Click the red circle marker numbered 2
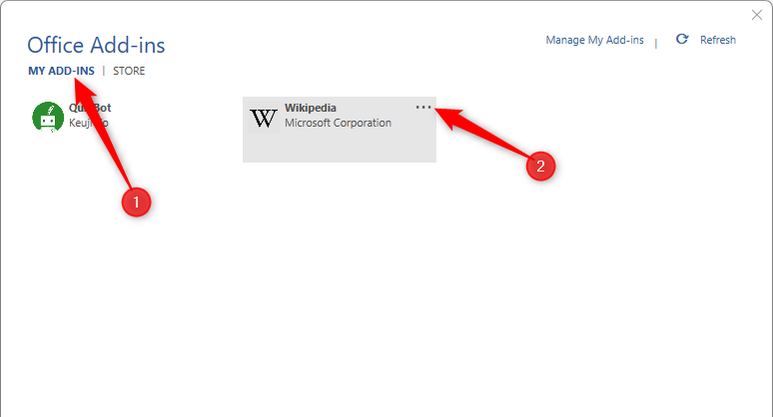The height and width of the screenshot is (417, 773). (x=540, y=166)
